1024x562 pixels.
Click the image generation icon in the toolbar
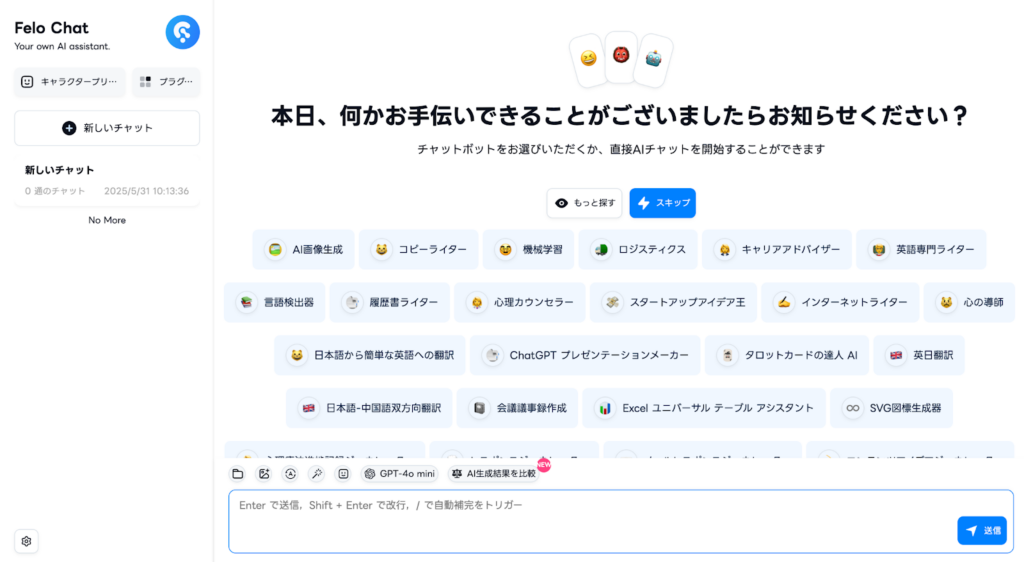tap(264, 474)
